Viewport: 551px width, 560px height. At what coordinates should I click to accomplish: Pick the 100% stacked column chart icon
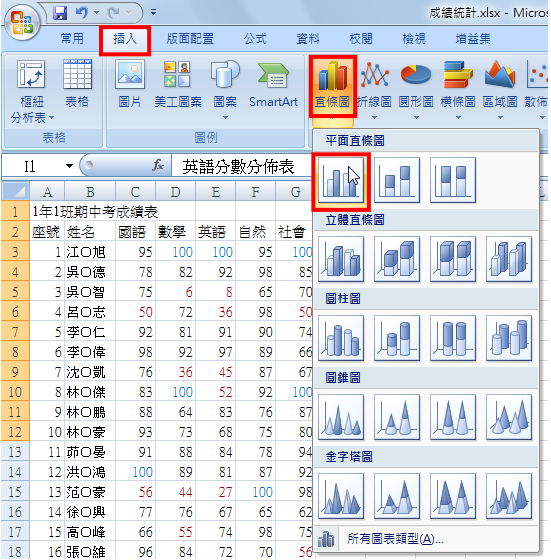453,181
